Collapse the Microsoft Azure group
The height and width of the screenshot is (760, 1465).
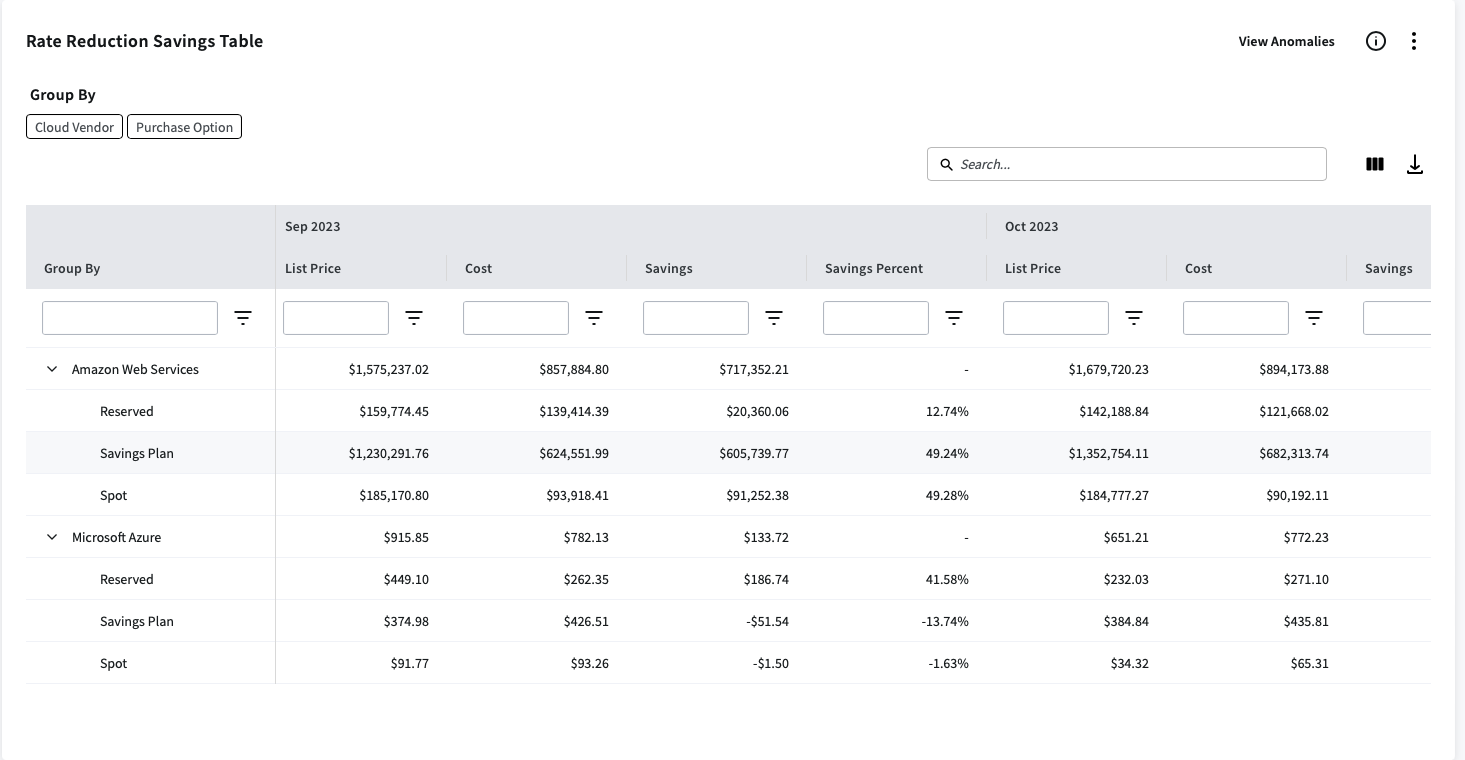tap(52, 537)
